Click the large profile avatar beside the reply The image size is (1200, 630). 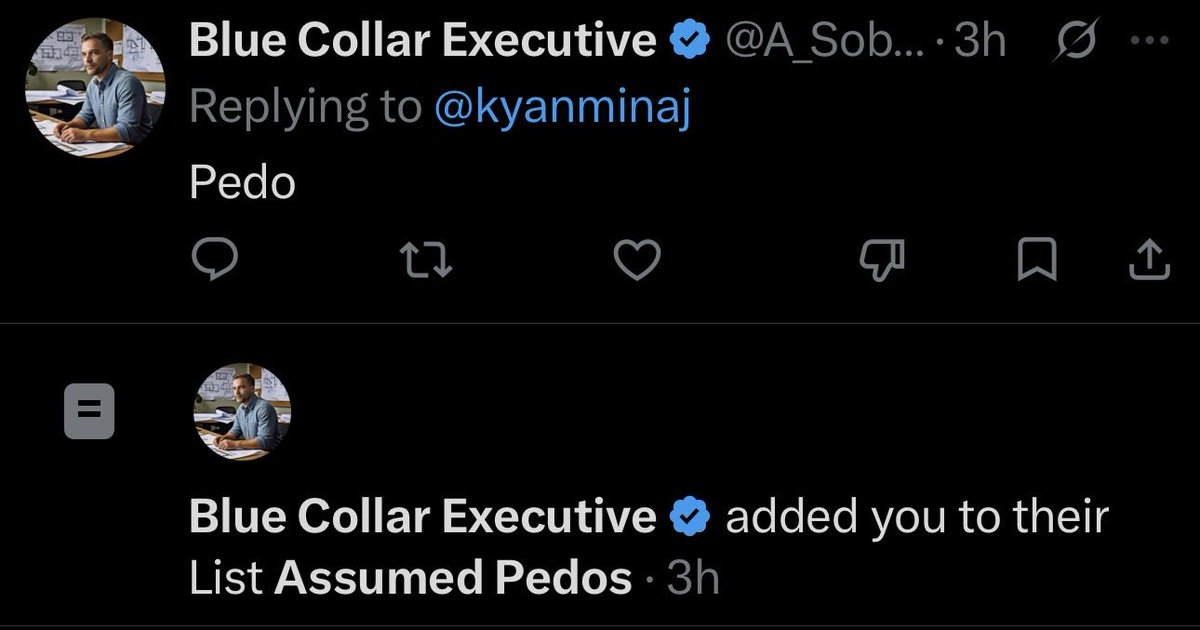pyautogui.click(x=91, y=90)
